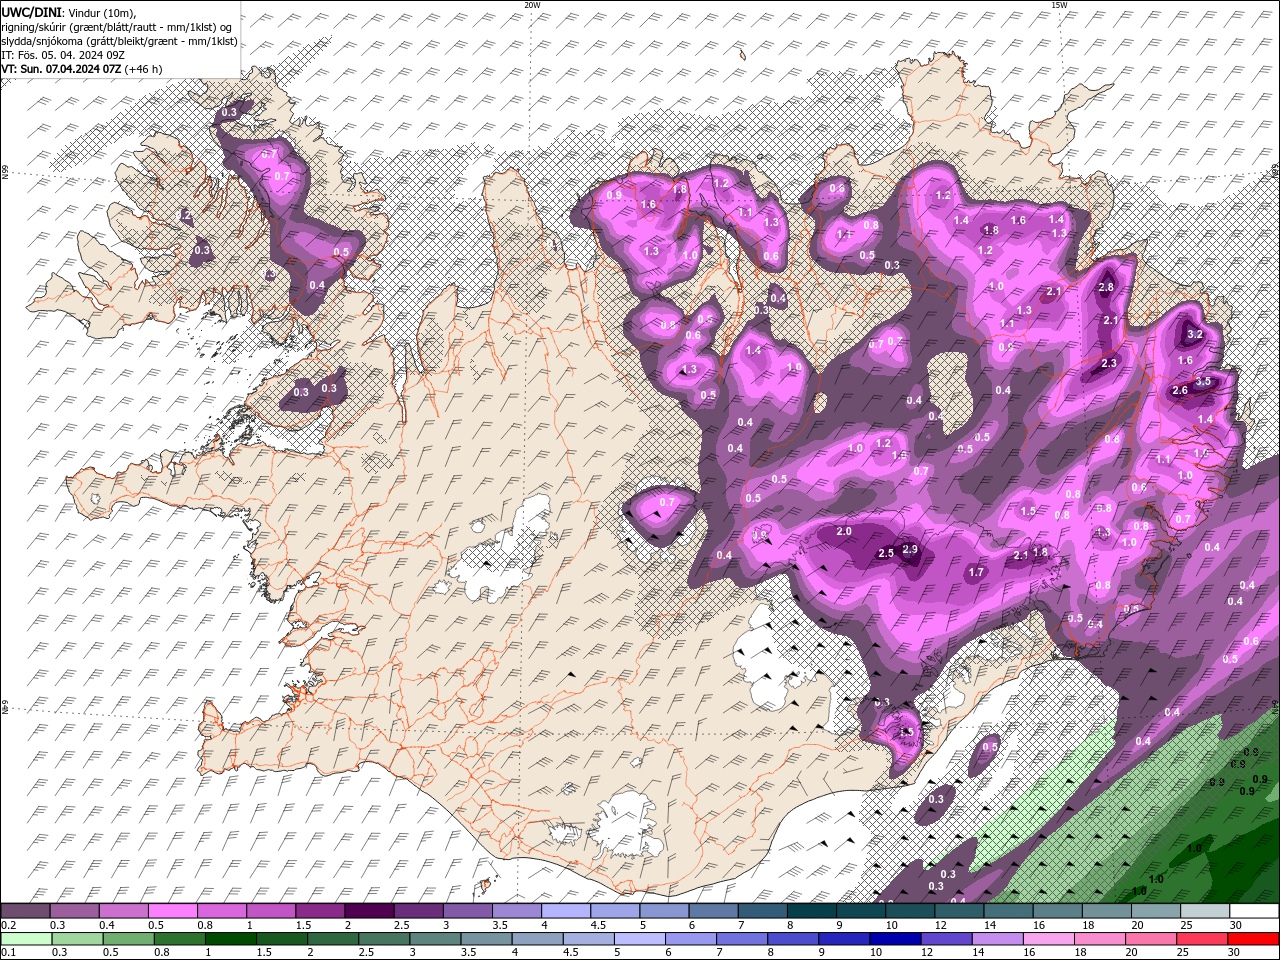This screenshot has width=1280, height=960.
Task: Select the snow legend swatch for 0.2–0.3 mm
Action: pos(25,911)
